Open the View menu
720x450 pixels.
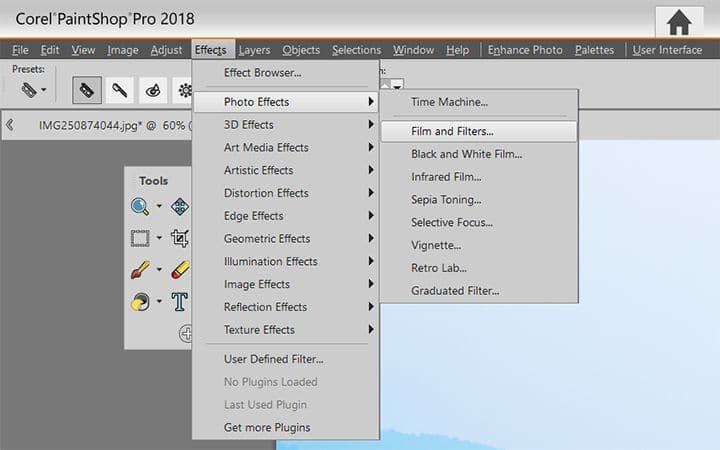click(x=83, y=50)
